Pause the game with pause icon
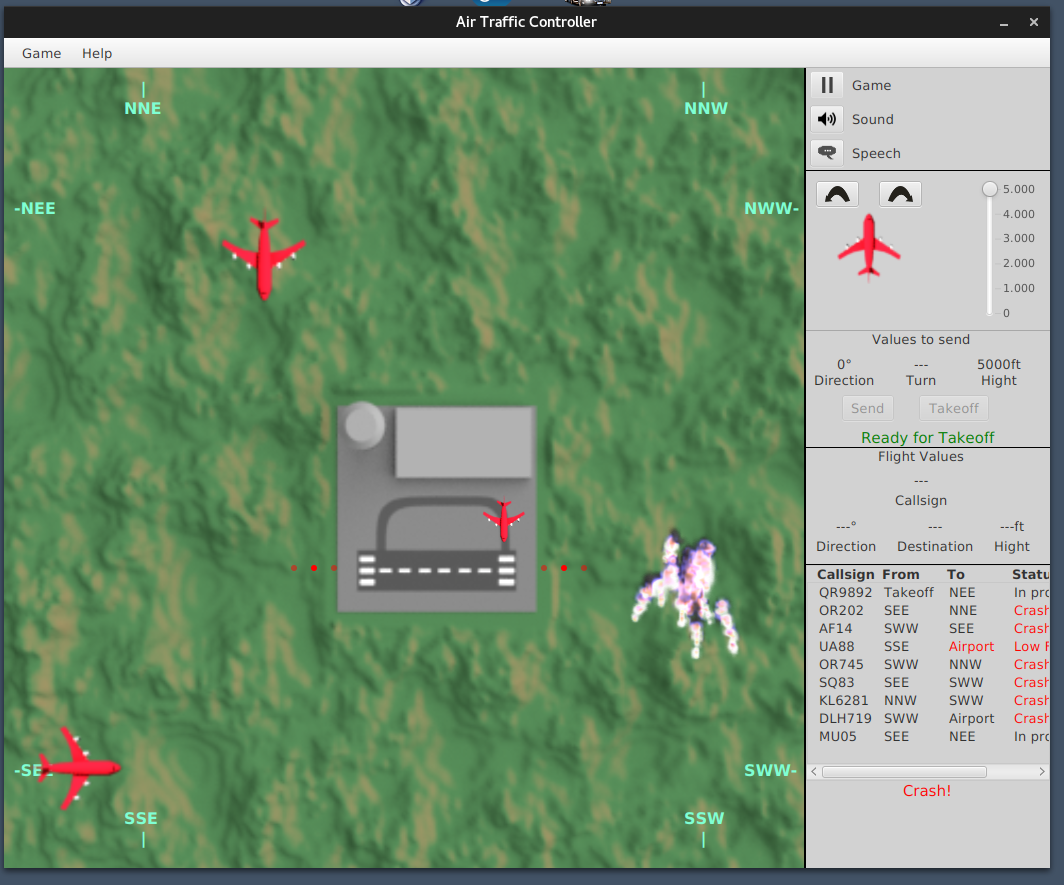Viewport: 1064px width, 885px height. click(x=826, y=86)
